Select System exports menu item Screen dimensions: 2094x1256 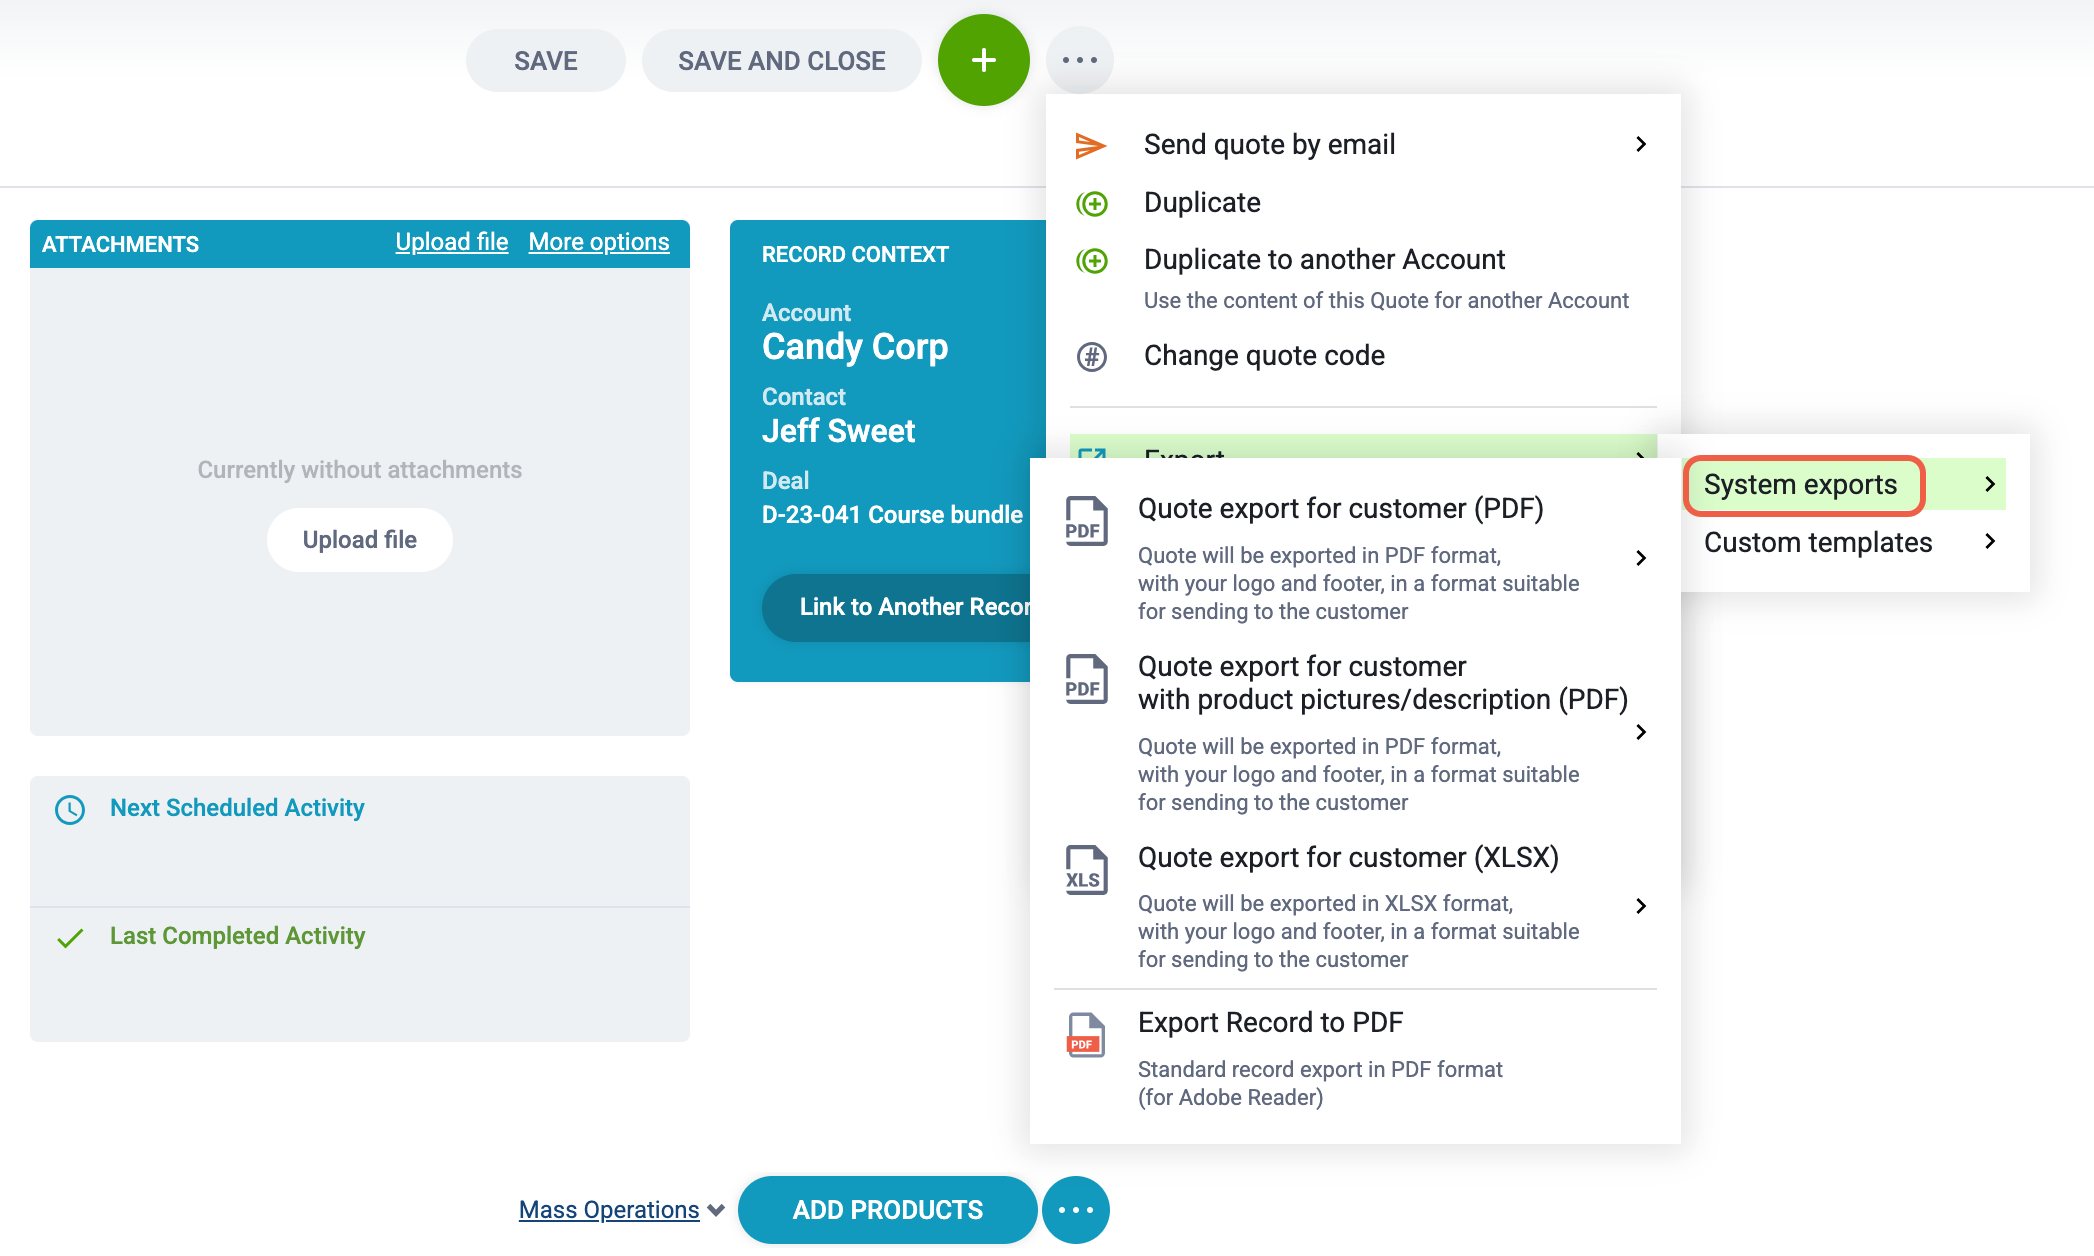click(1800, 485)
